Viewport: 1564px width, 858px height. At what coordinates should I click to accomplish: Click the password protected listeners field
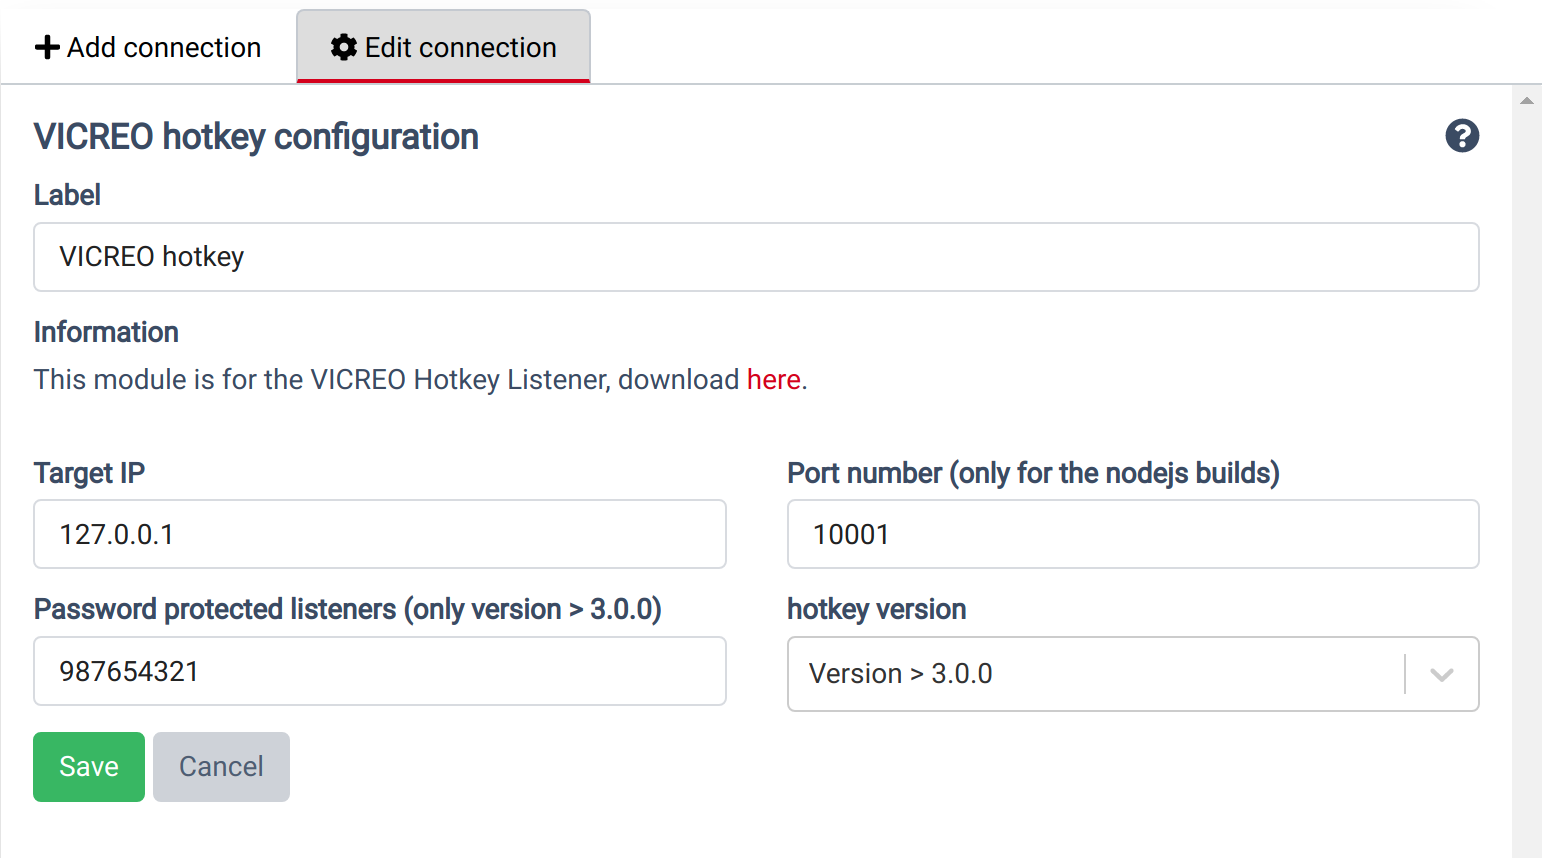pyautogui.click(x=380, y=671)
